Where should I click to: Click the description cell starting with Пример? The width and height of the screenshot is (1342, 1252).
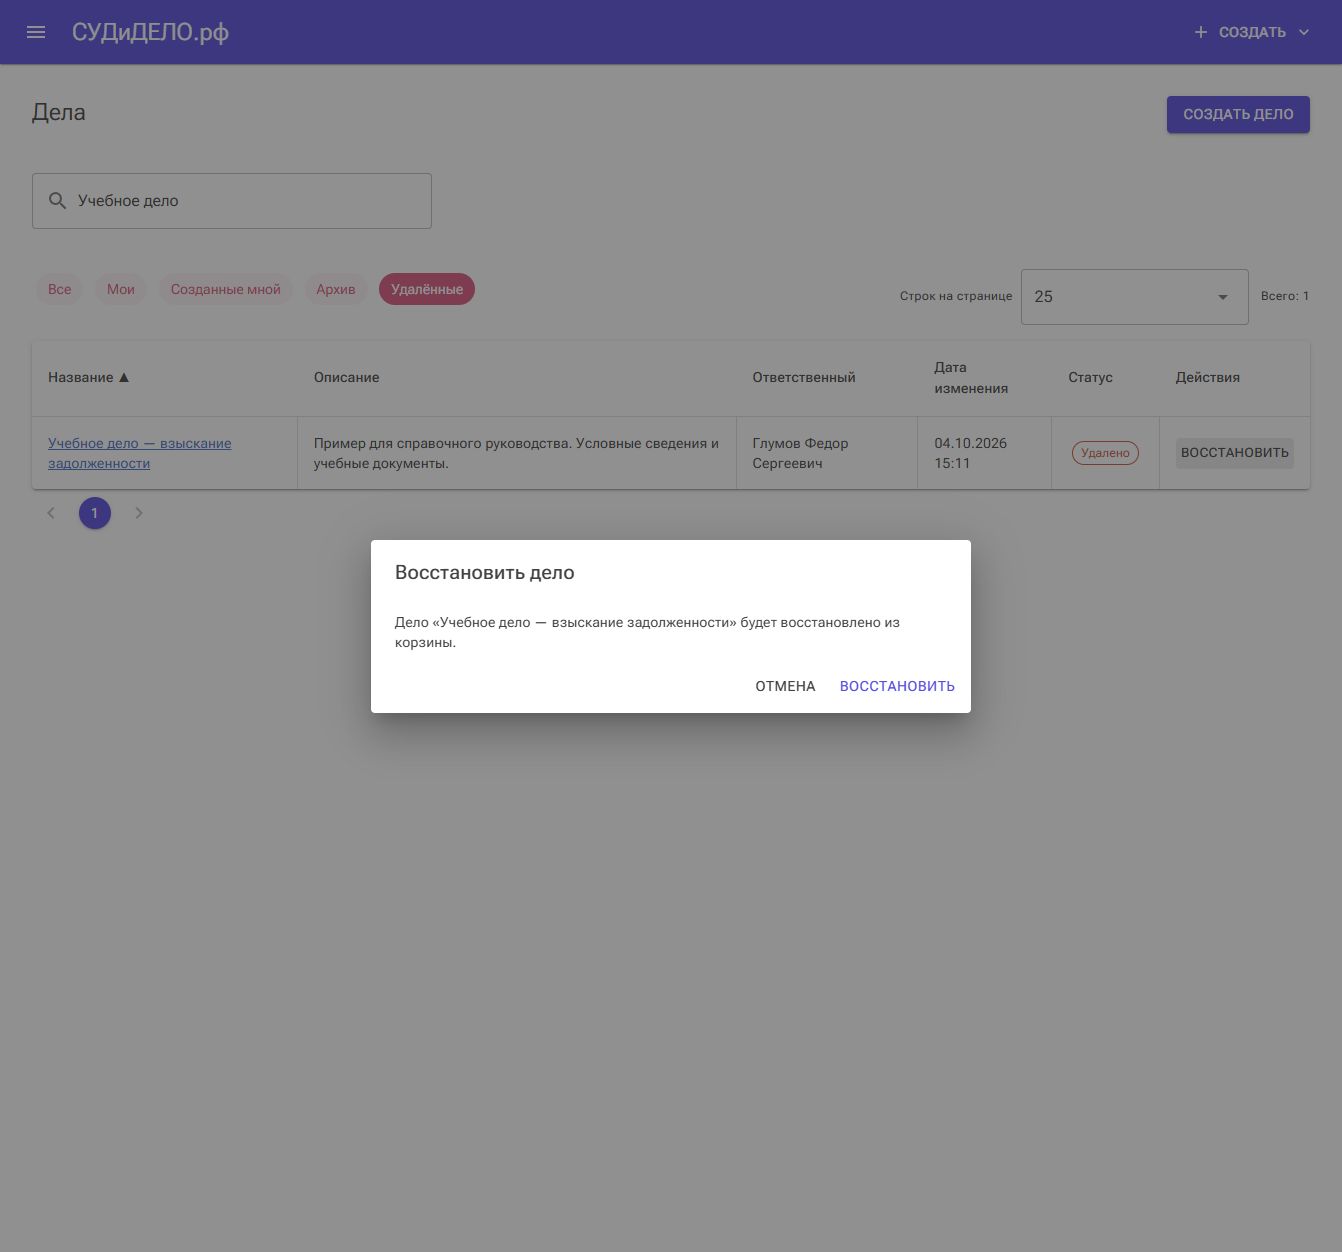click(517, 453)
